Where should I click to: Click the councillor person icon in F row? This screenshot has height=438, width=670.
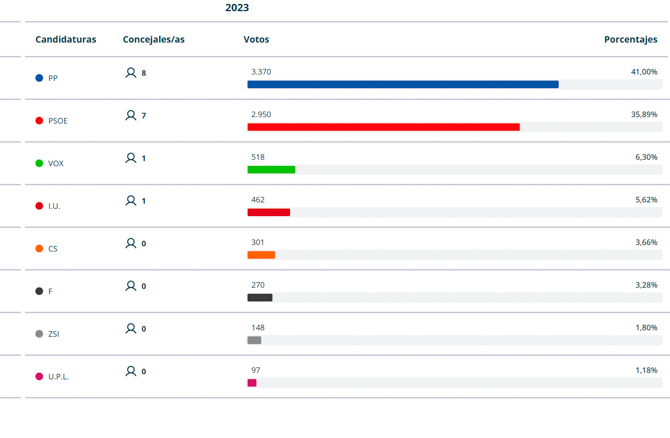tap(130, 286)
